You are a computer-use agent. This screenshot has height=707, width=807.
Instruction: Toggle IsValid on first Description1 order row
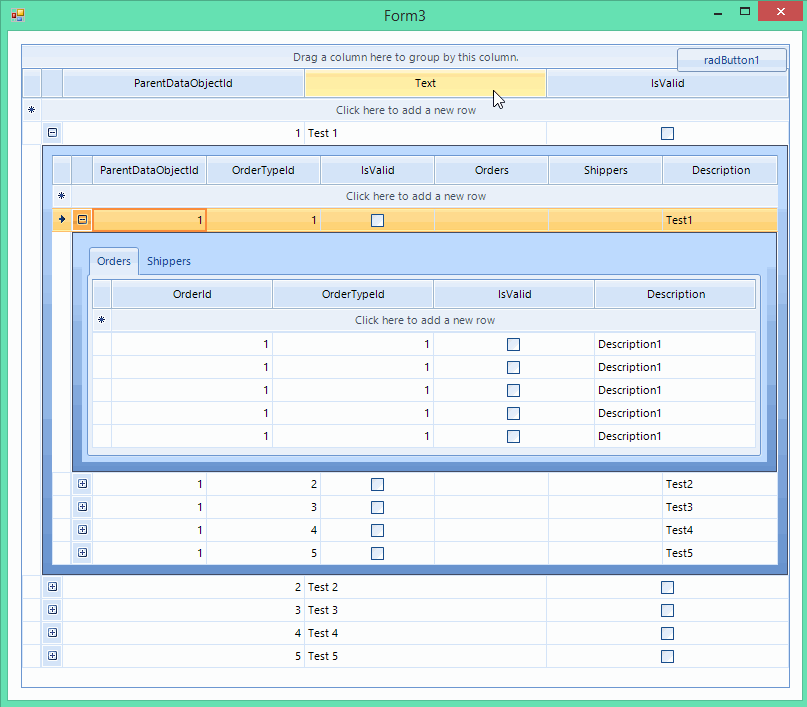(513, 344)
